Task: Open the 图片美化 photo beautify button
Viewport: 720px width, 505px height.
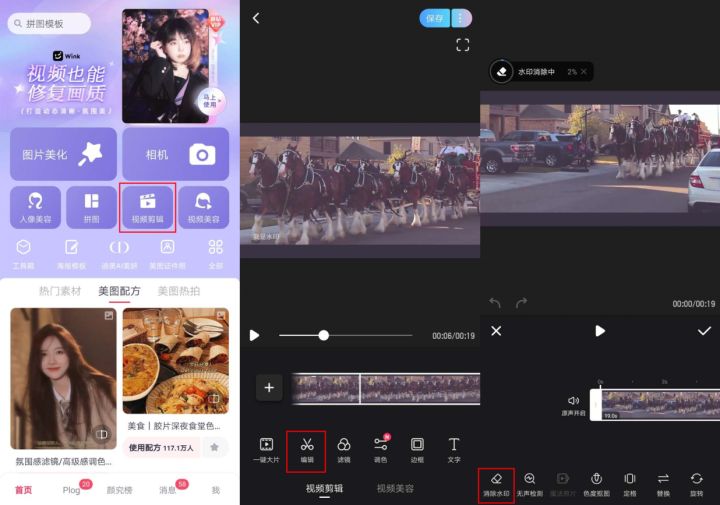Action: click(x=63, y=154)
